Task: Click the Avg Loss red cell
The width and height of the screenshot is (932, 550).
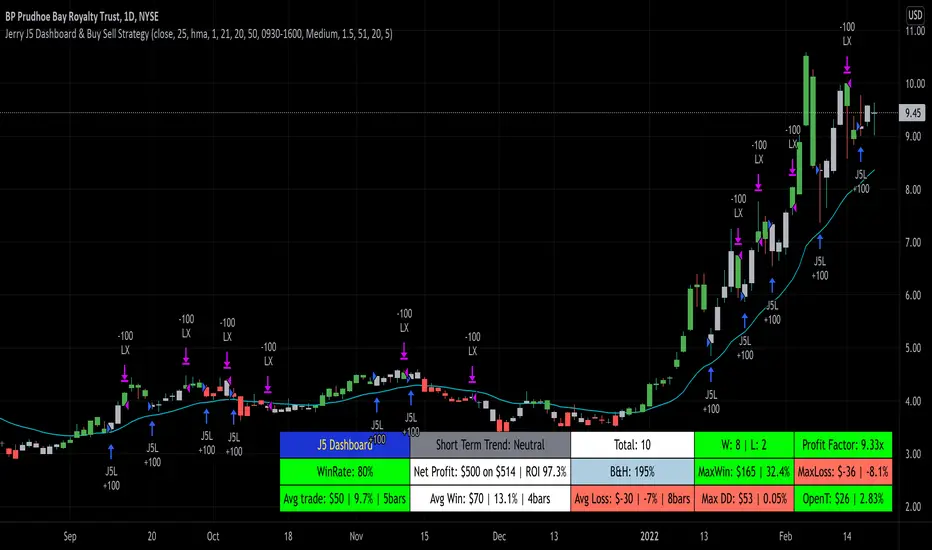Action: 632,498
